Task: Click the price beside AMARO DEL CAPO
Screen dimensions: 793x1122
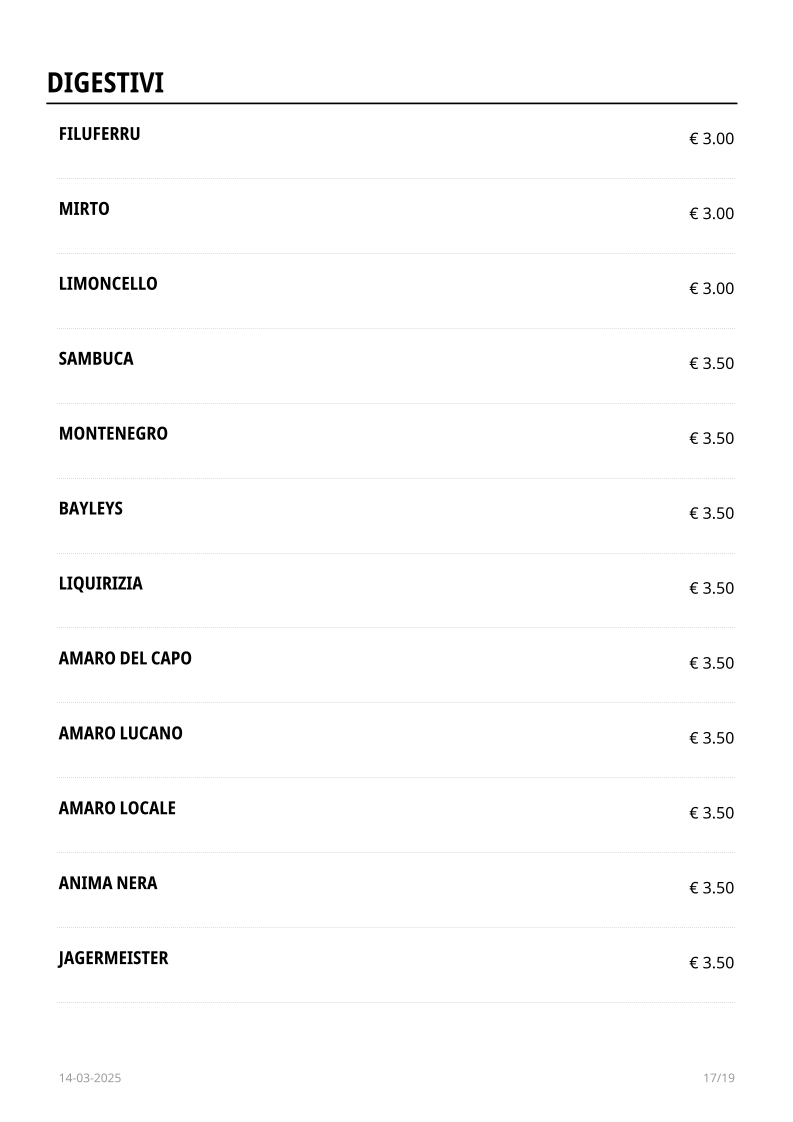Action: (x=711, y=664)
